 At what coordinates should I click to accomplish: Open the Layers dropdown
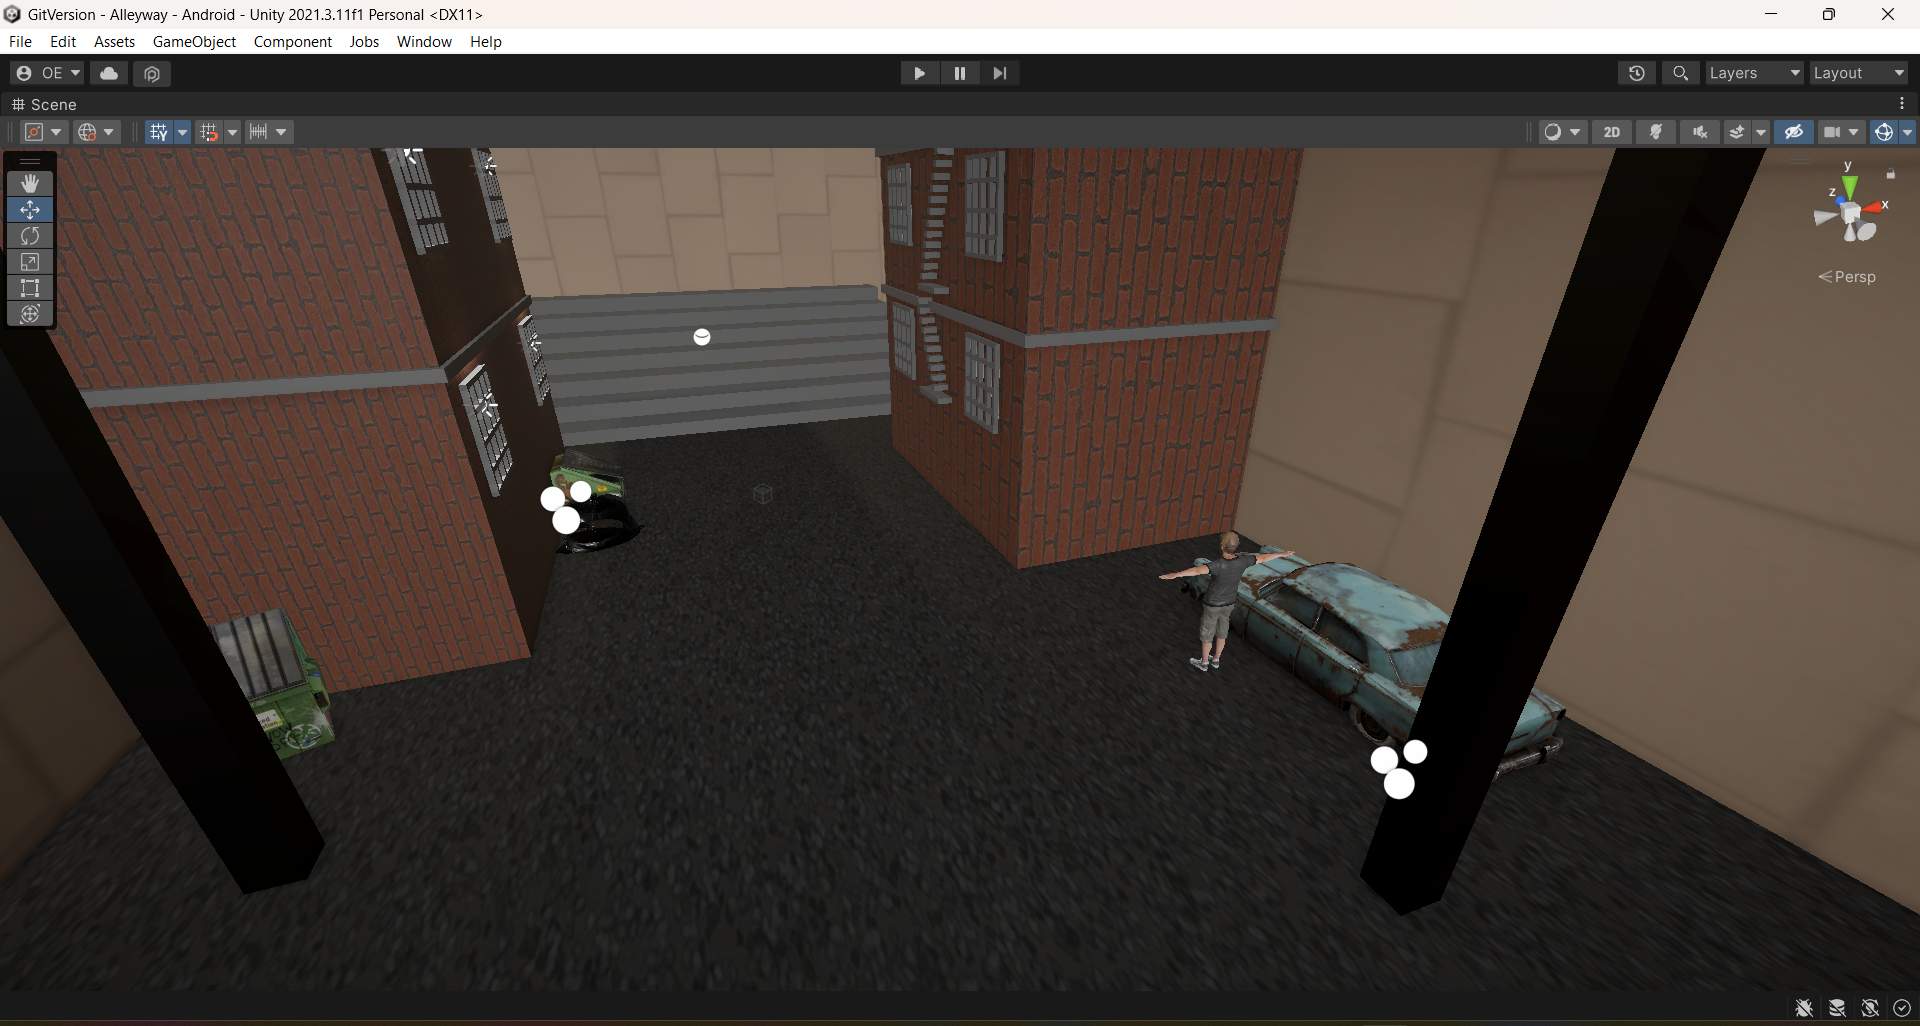[x=1753, y=72]
